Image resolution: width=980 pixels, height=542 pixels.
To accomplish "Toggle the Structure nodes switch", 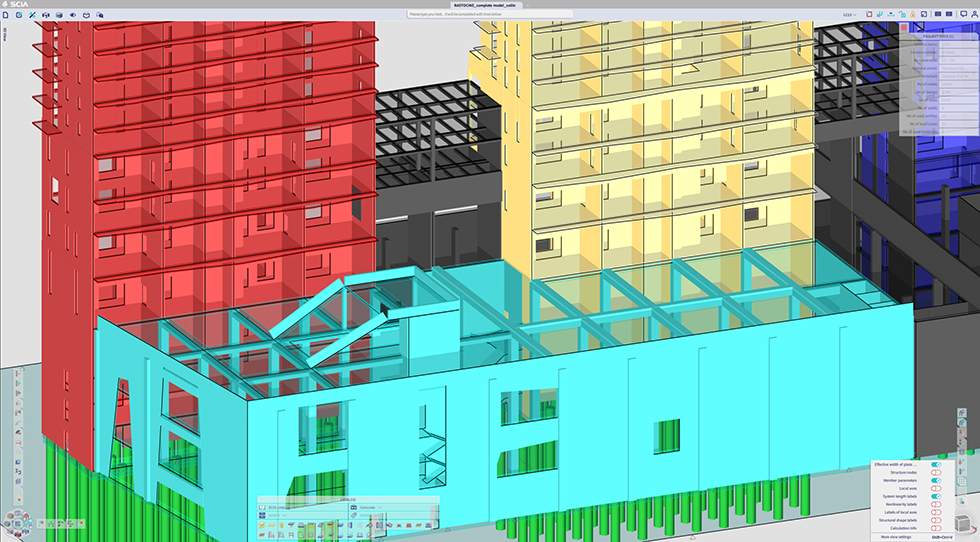I will point(936,473).
